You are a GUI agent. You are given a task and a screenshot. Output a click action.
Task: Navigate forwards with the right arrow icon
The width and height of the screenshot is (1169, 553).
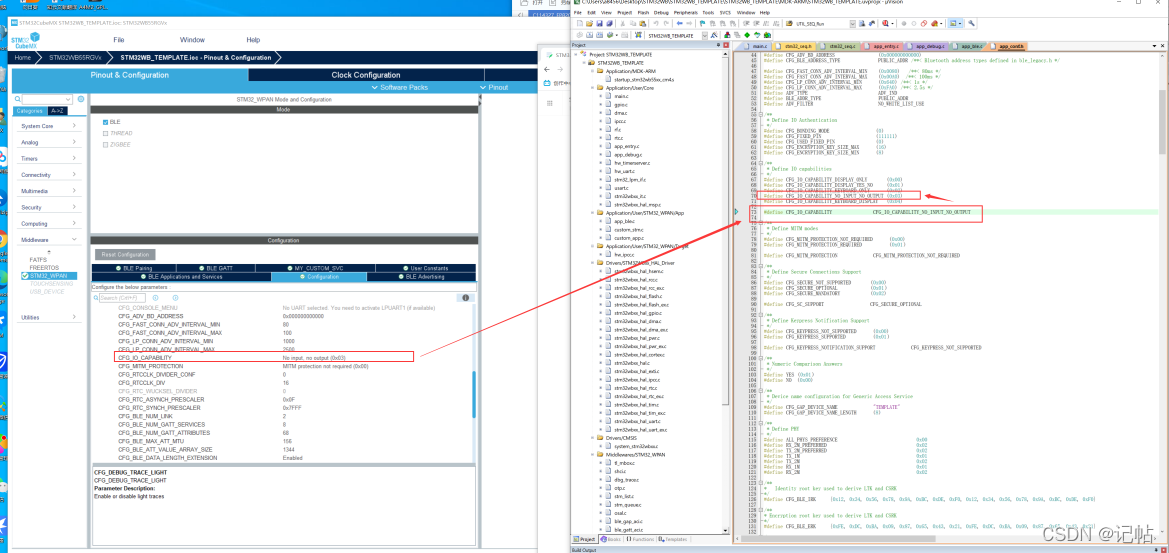coord(689,24)
